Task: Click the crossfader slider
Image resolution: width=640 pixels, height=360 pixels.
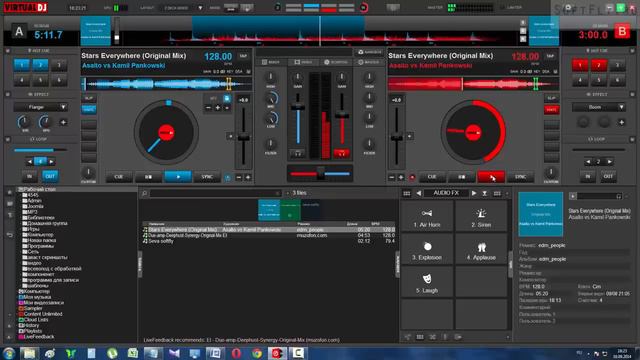Action: click(x=320, y=174)
